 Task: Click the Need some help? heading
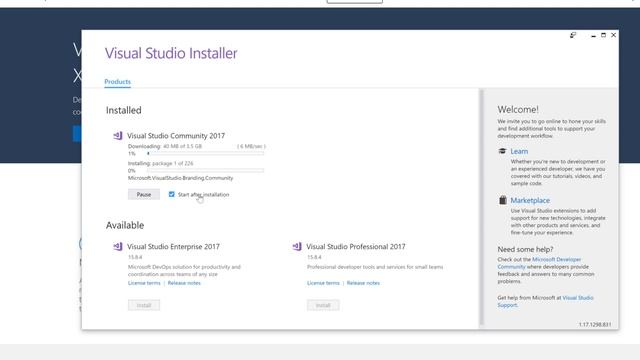(525, 249)
